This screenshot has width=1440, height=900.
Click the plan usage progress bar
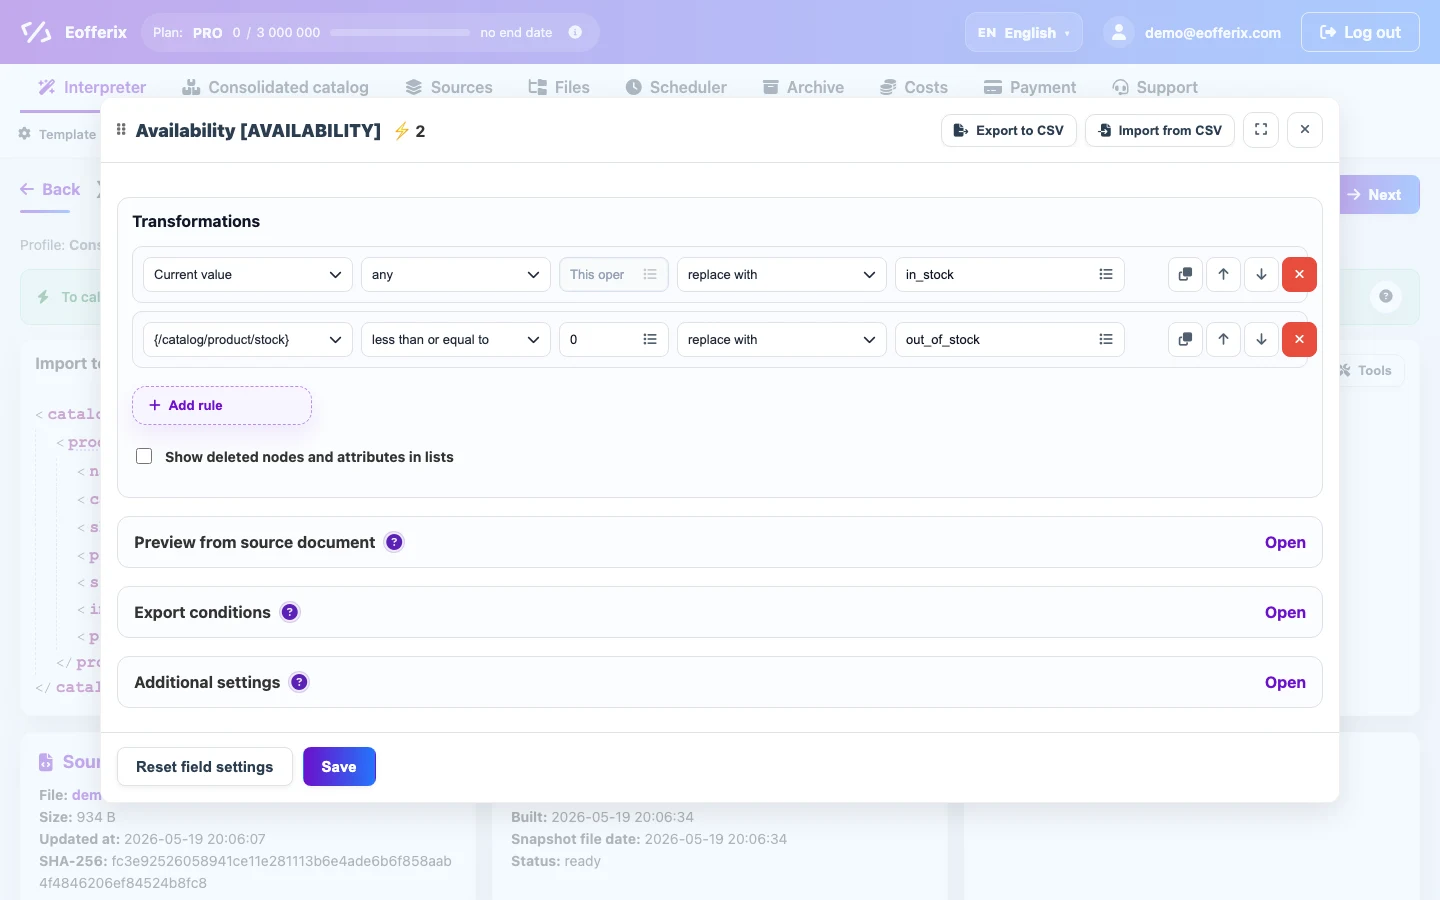(400, 32)
